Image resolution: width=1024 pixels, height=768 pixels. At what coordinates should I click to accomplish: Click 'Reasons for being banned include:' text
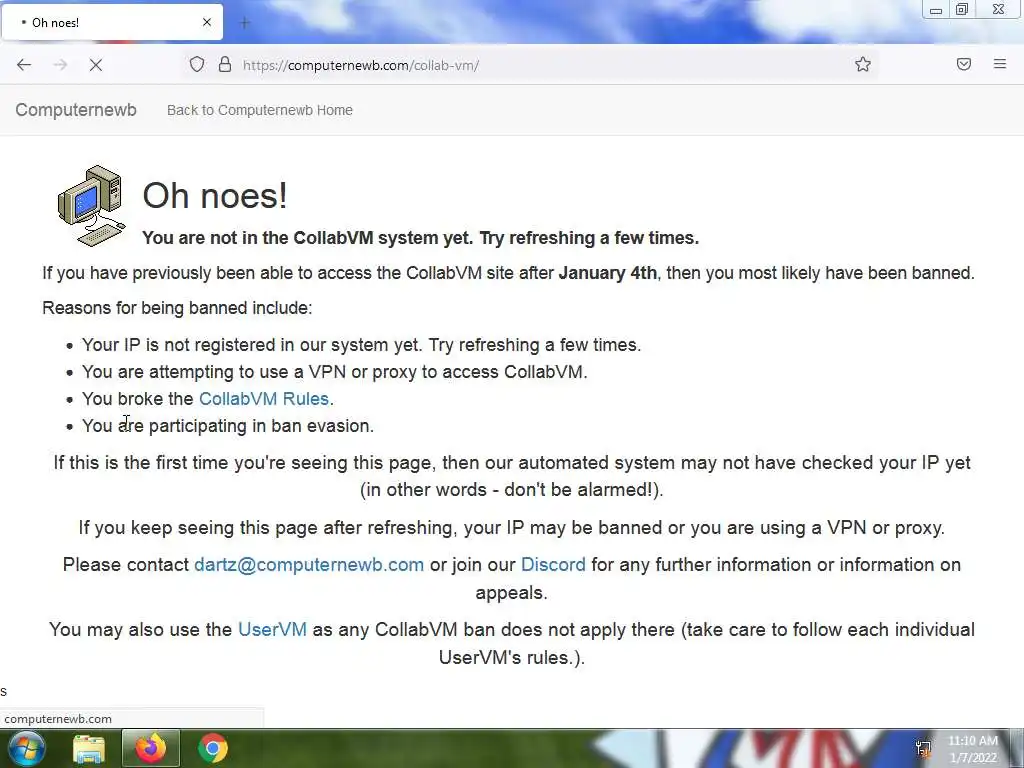pyautogui.click(x=177, y=308)
